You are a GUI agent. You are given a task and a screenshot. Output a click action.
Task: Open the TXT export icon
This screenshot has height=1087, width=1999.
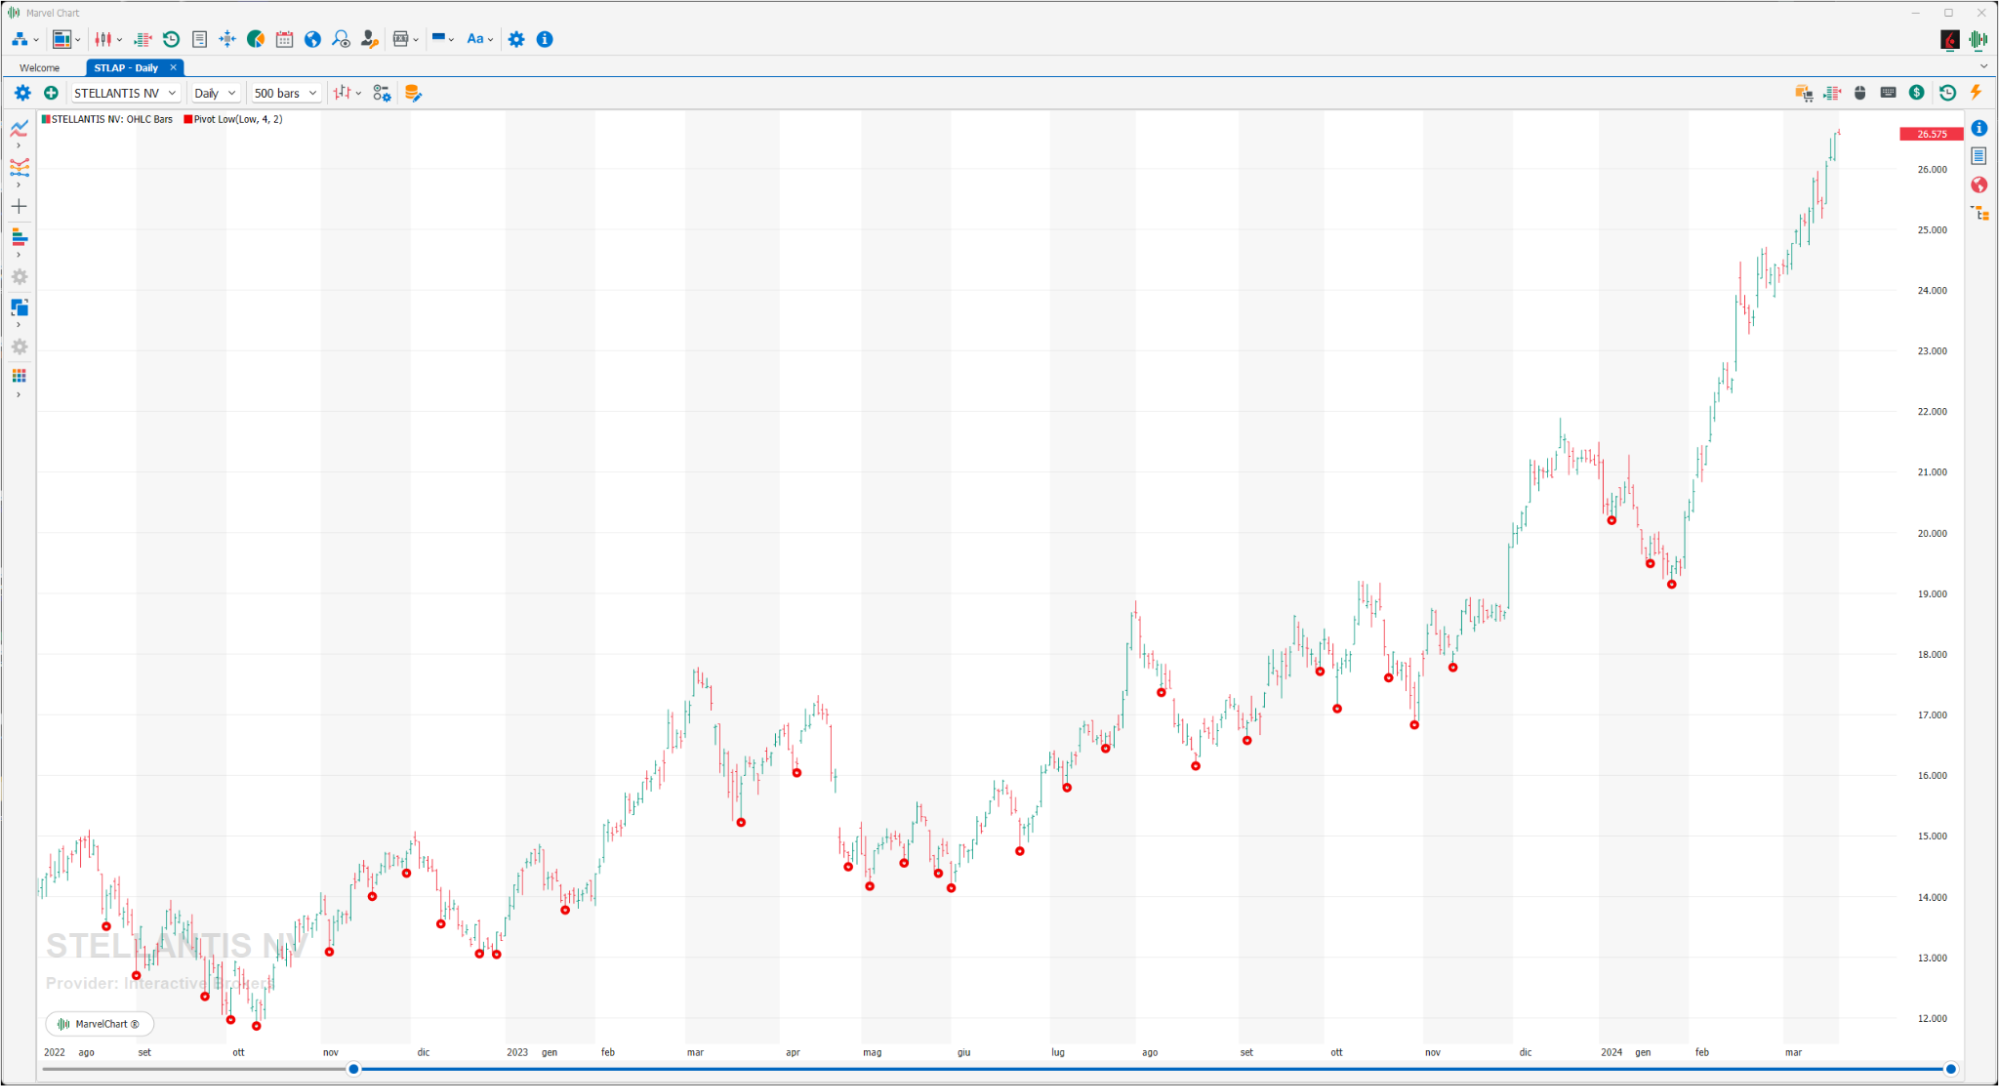pyautogui.click(x=401, y=39)
